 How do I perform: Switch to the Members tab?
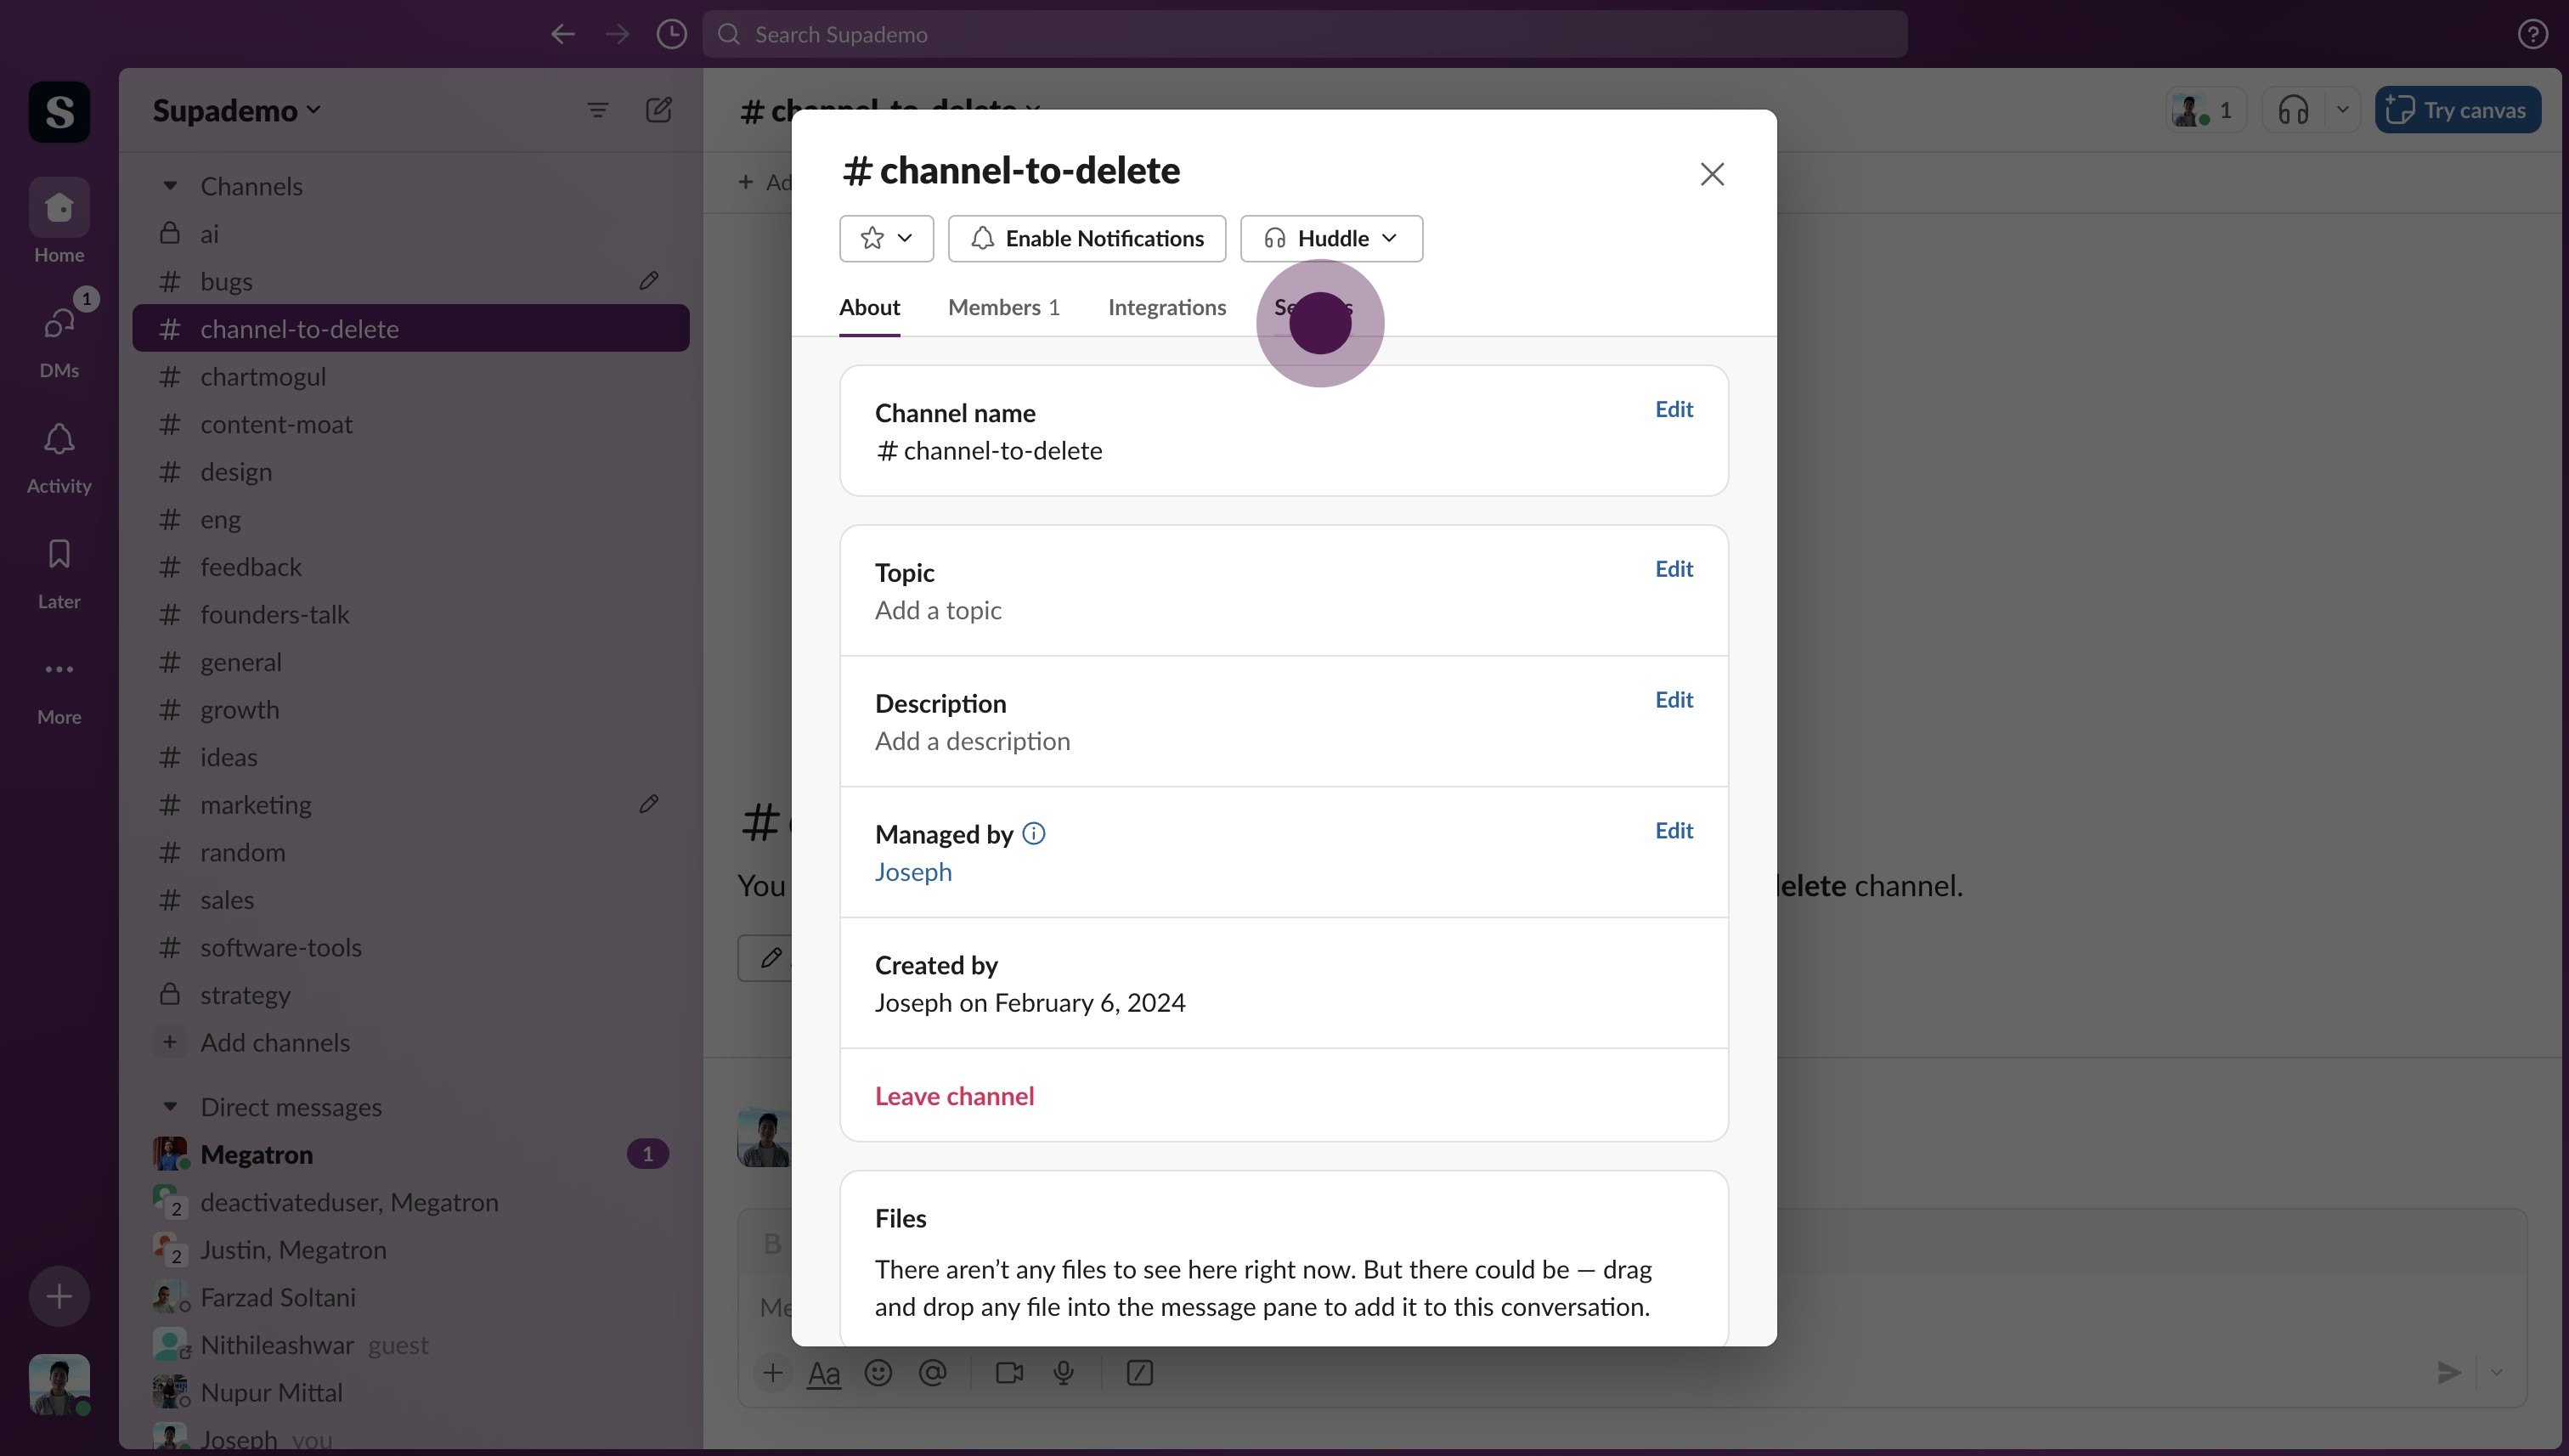[1004, 307]
